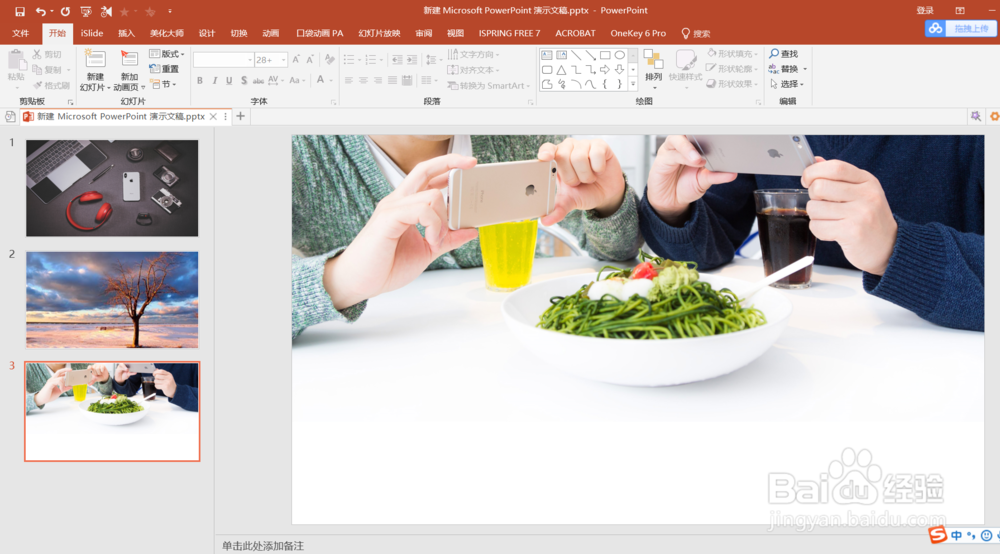This screenshot has width=1000, height=554.
Task: Switch to the iSlide tab
Action: point(92,33)
